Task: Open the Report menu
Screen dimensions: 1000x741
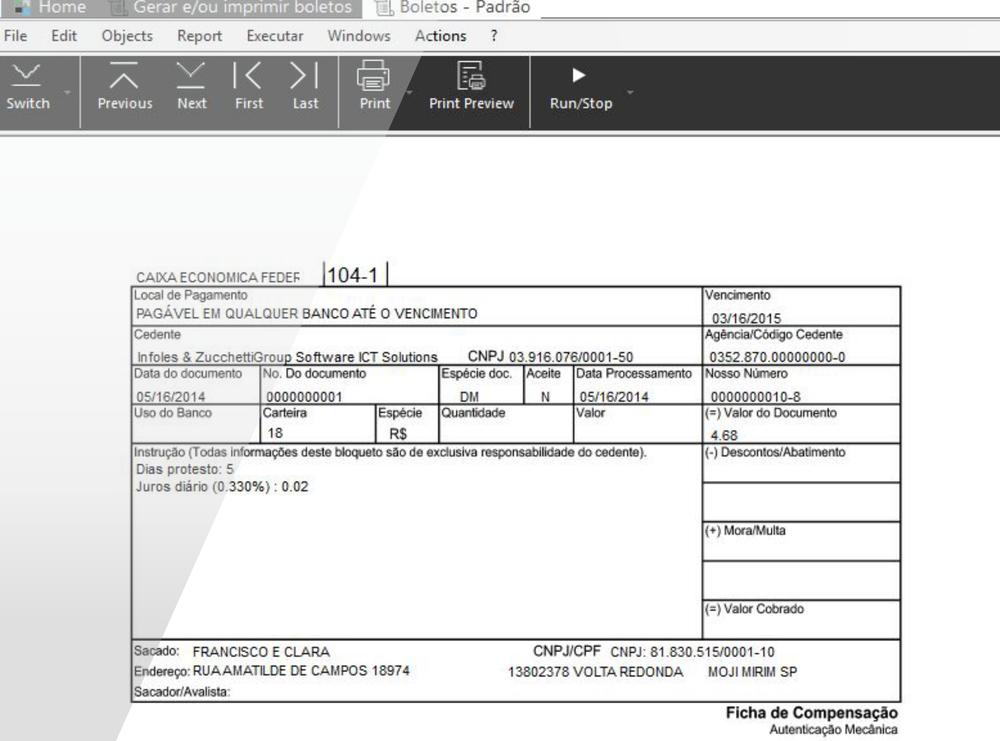Action: 199,36
